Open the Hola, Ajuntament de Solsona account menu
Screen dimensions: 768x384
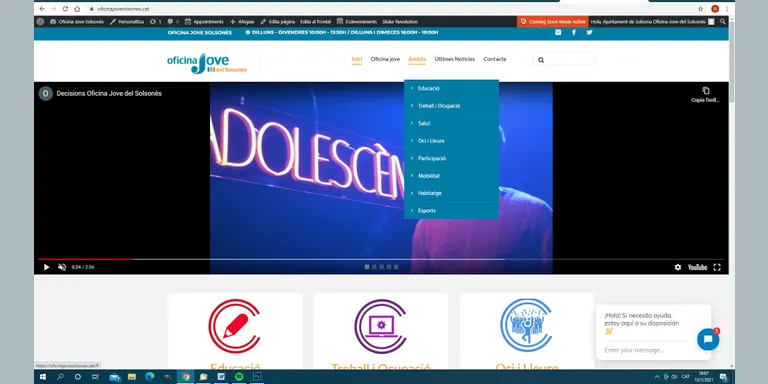[x=653, y=22]
